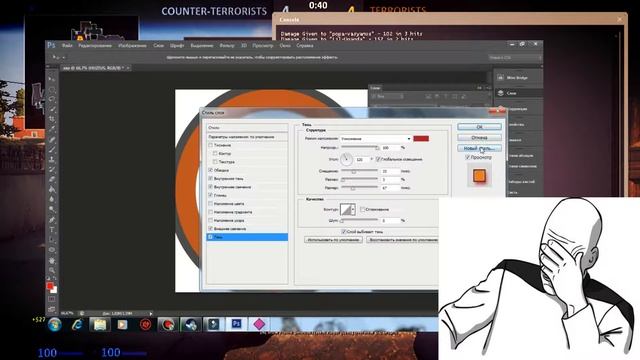
Task: Enable the Тиснение (Bevel) style checkbox
Action: (211, 145)
